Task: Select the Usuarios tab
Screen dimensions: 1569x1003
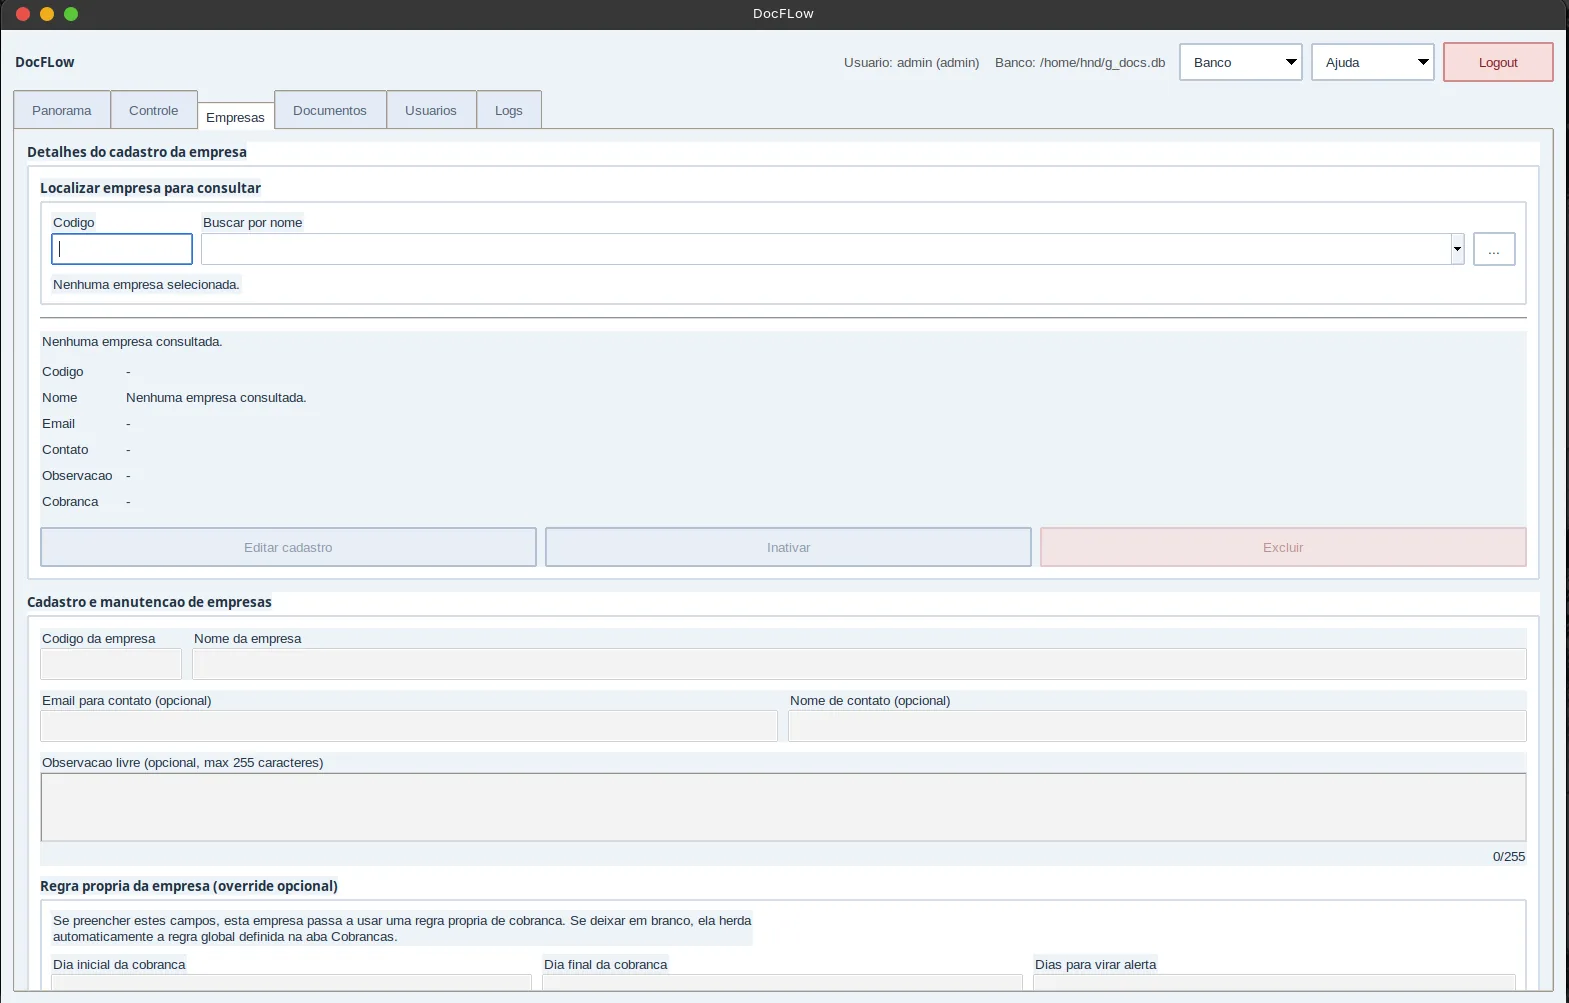Action: (431, 110)
